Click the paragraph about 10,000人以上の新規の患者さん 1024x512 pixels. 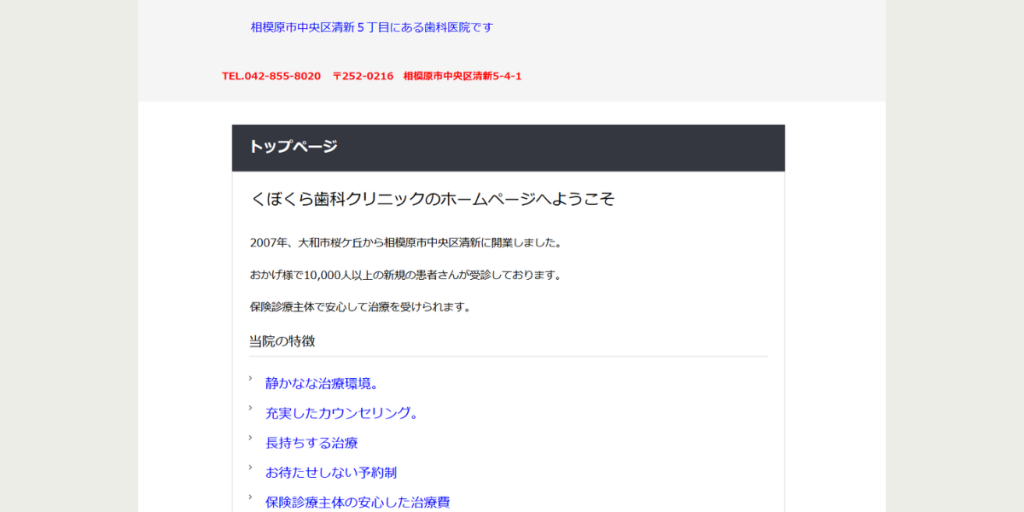pyautogui.click(x=406, y=275)
